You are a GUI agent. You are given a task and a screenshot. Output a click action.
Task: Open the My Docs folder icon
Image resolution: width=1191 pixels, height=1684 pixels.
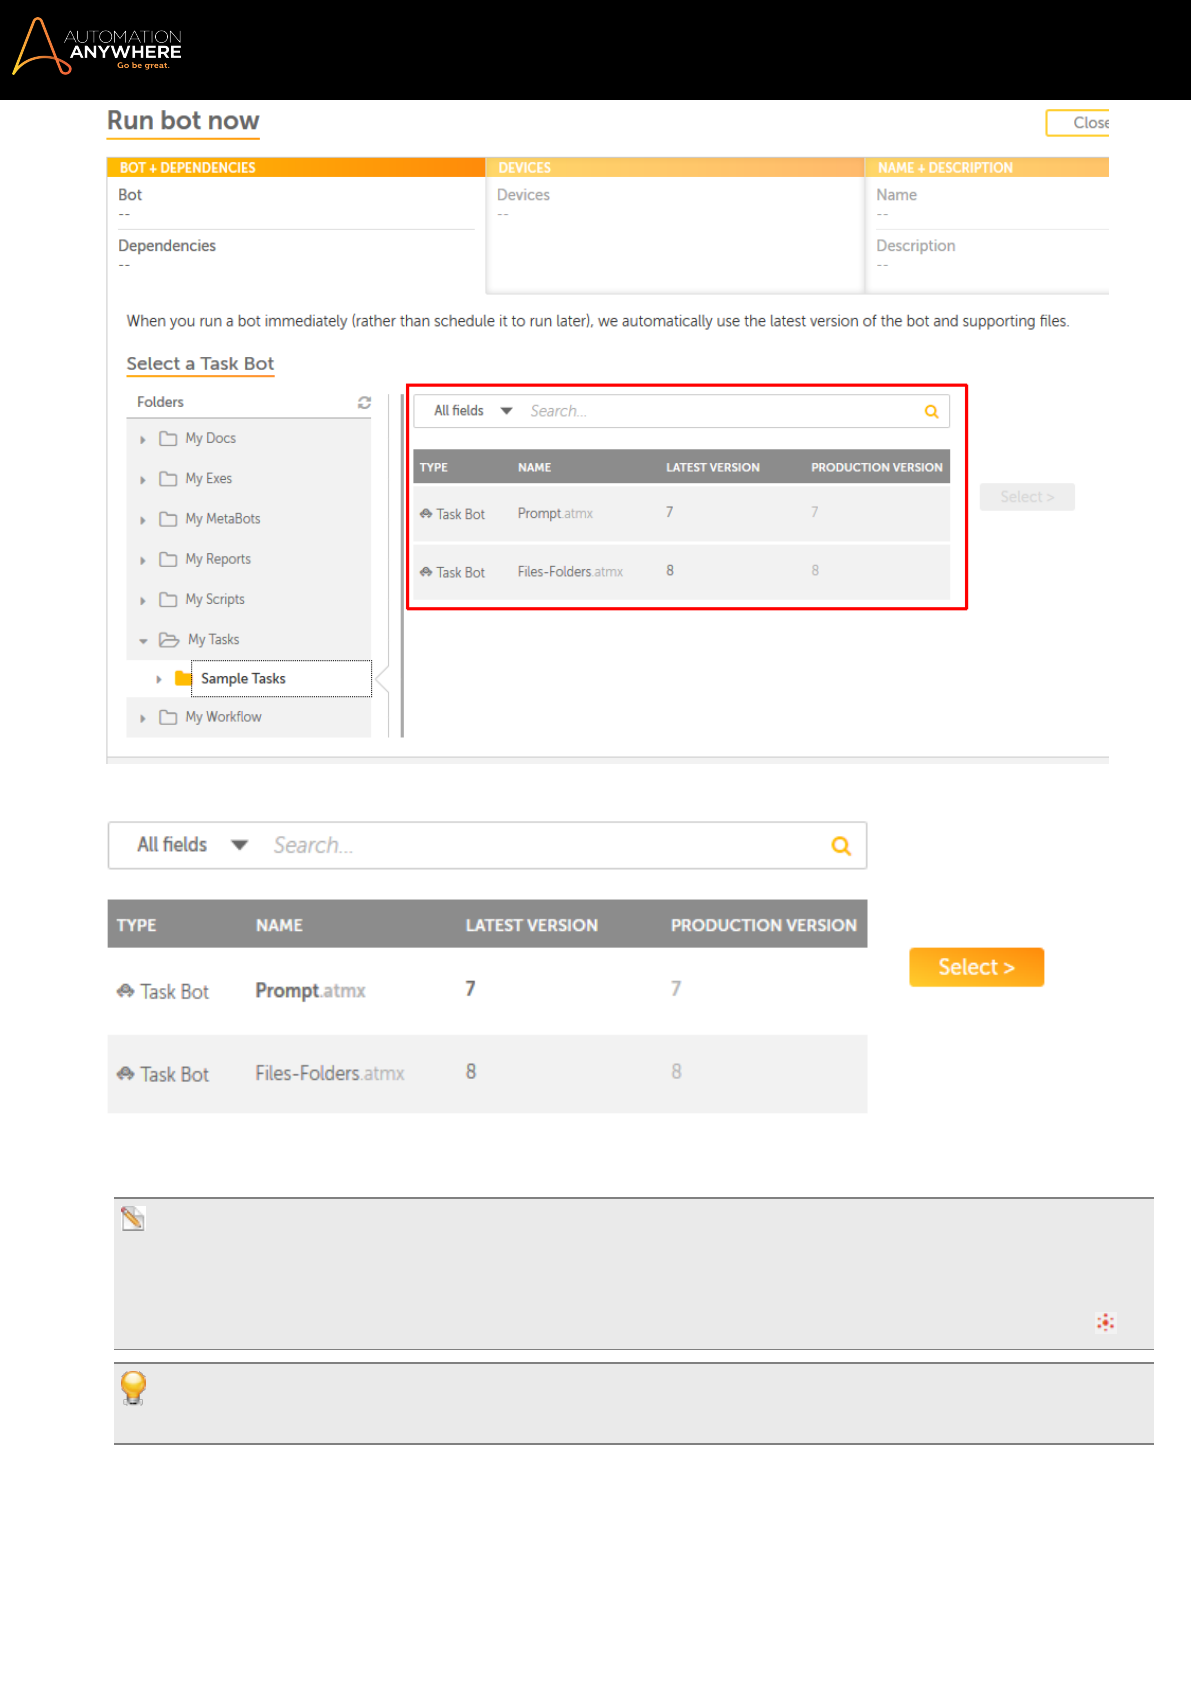[168, 438]
